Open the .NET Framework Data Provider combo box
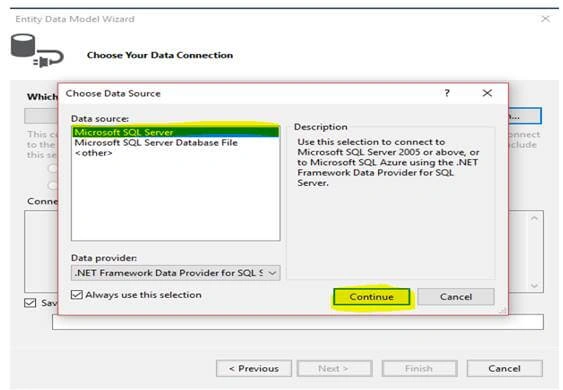563x390 pixels. click(x=176, y=273)
